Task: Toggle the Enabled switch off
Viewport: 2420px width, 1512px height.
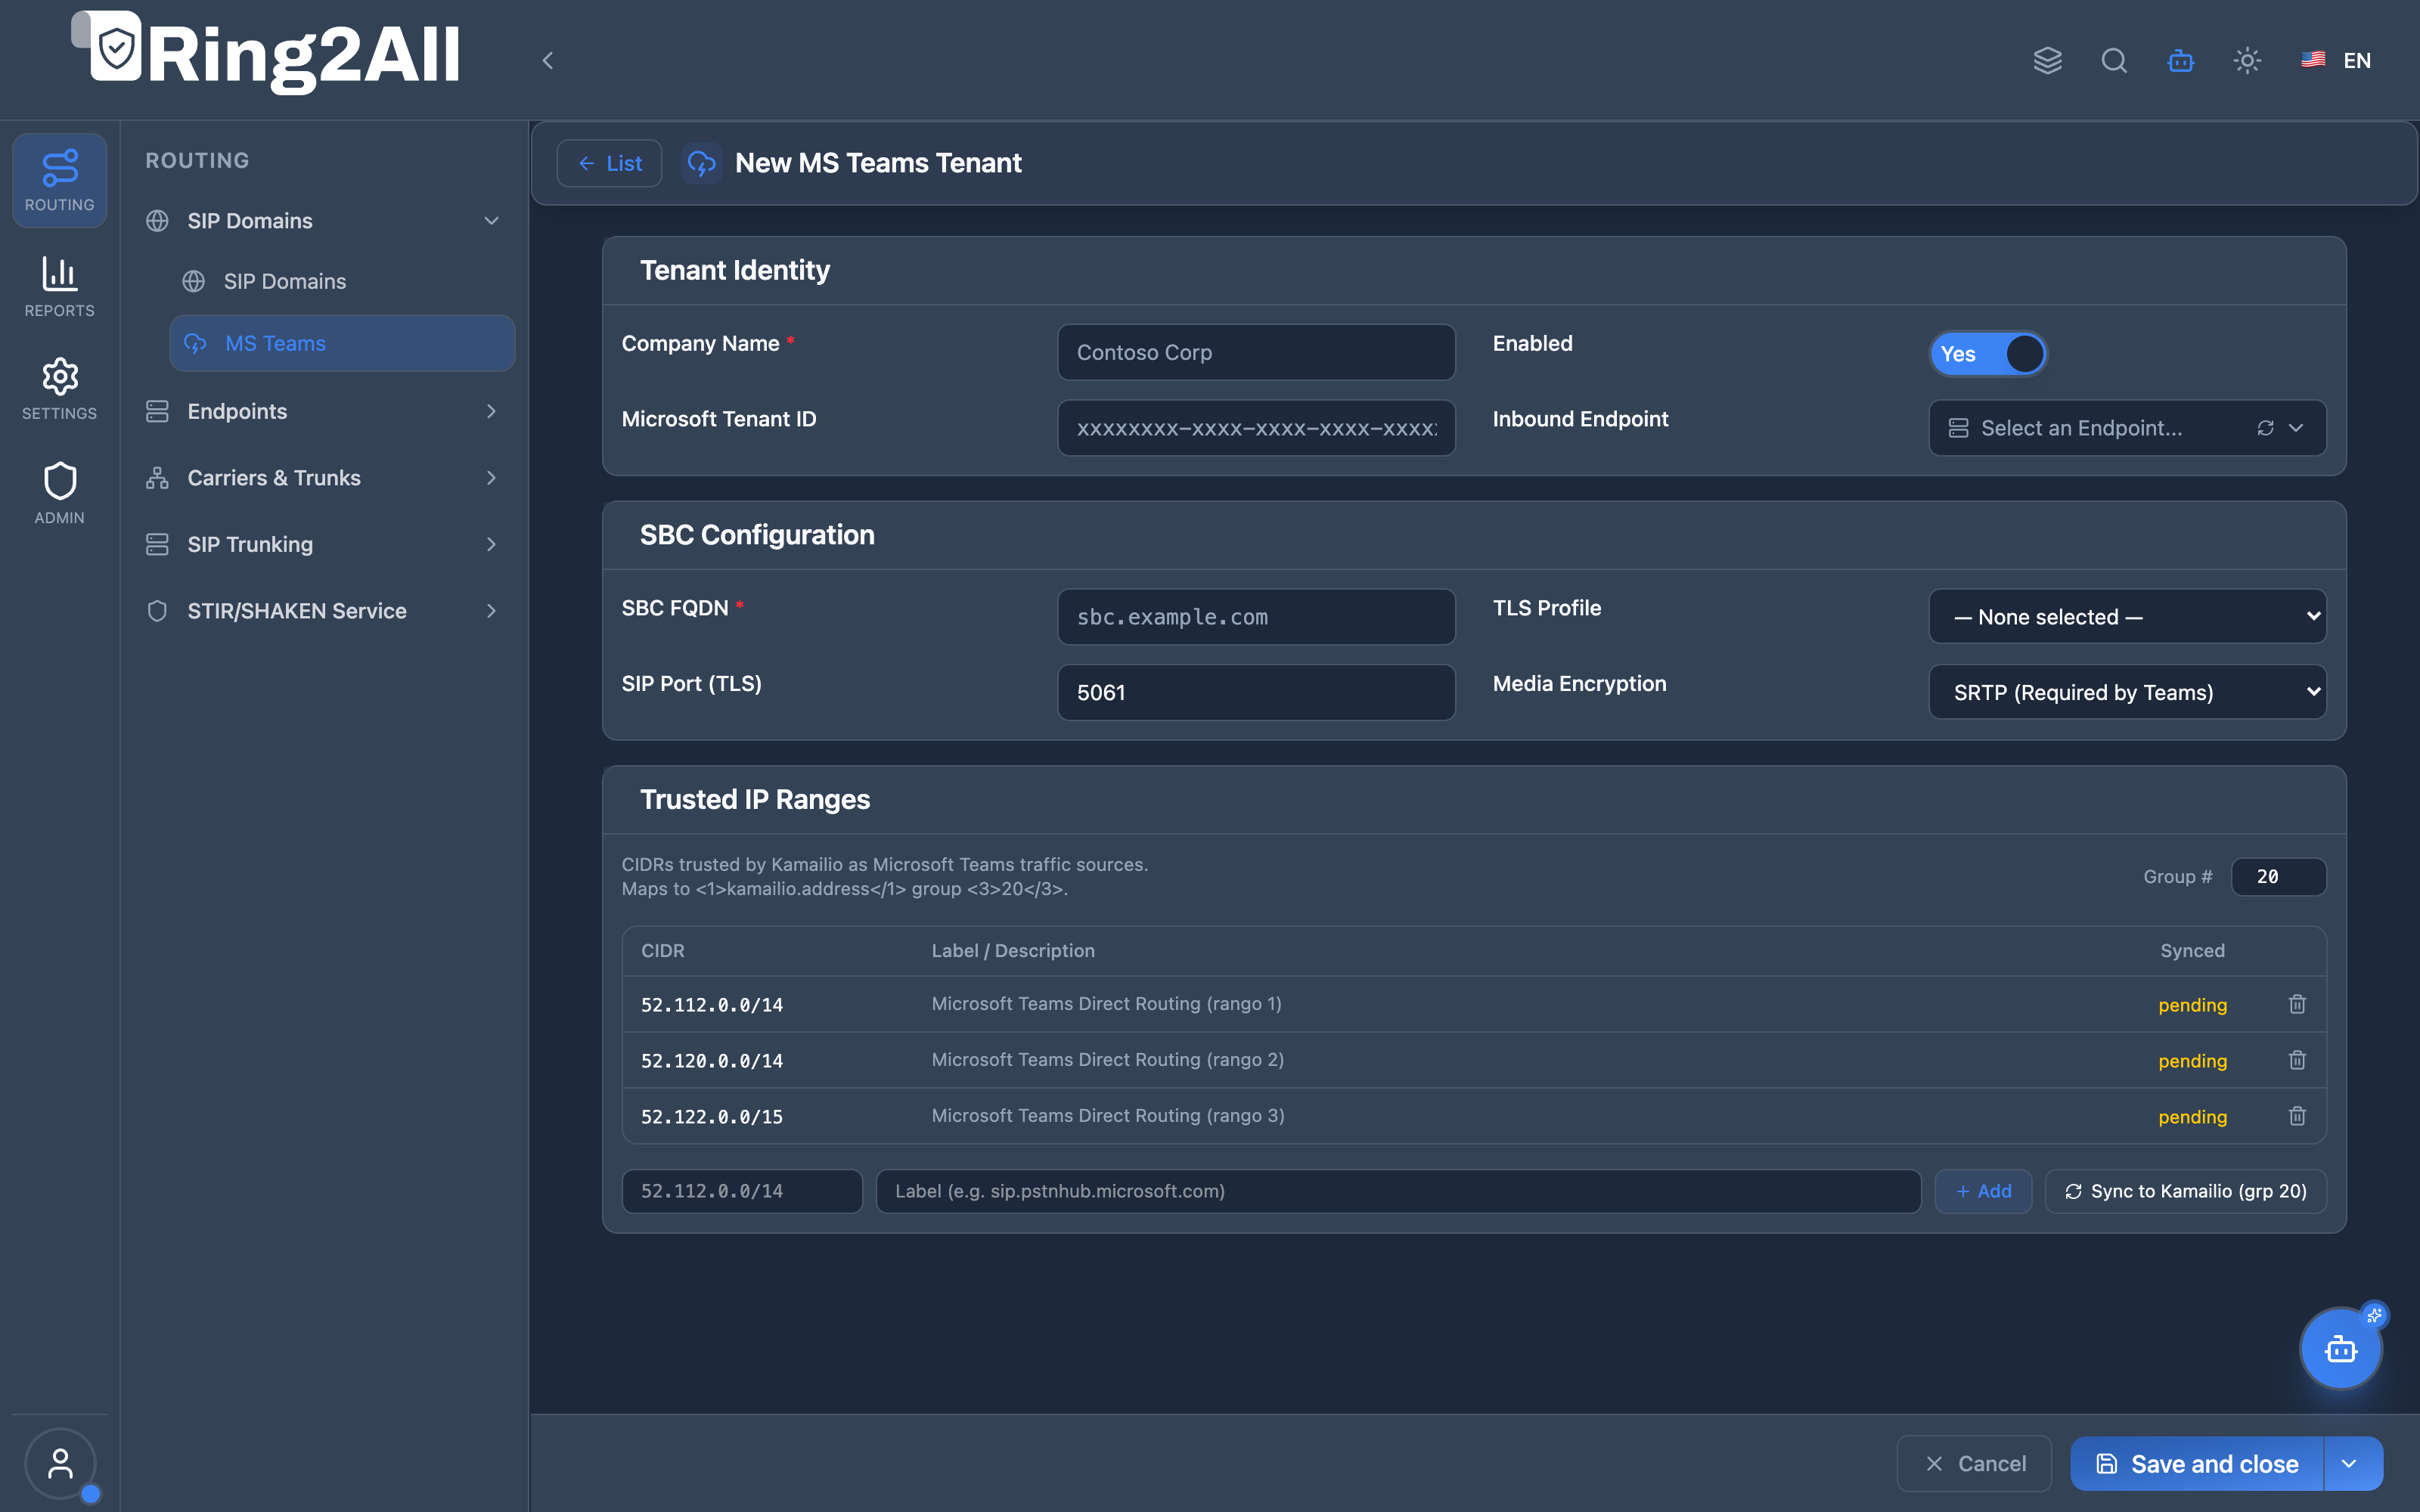Action: pos(1988,354)
